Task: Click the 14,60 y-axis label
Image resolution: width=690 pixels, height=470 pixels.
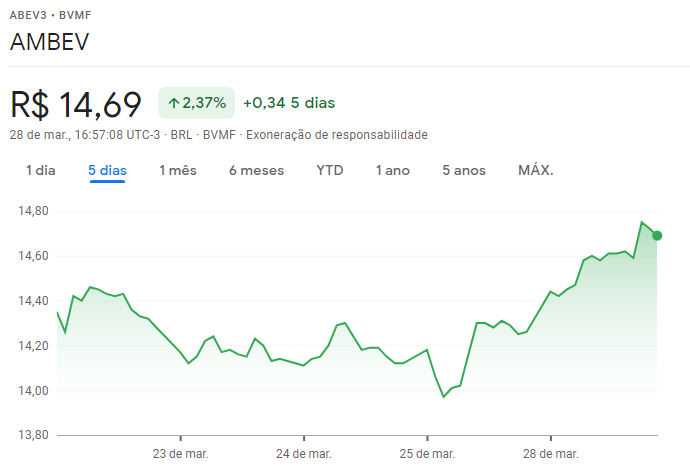Action: click(x=33, y=256)
